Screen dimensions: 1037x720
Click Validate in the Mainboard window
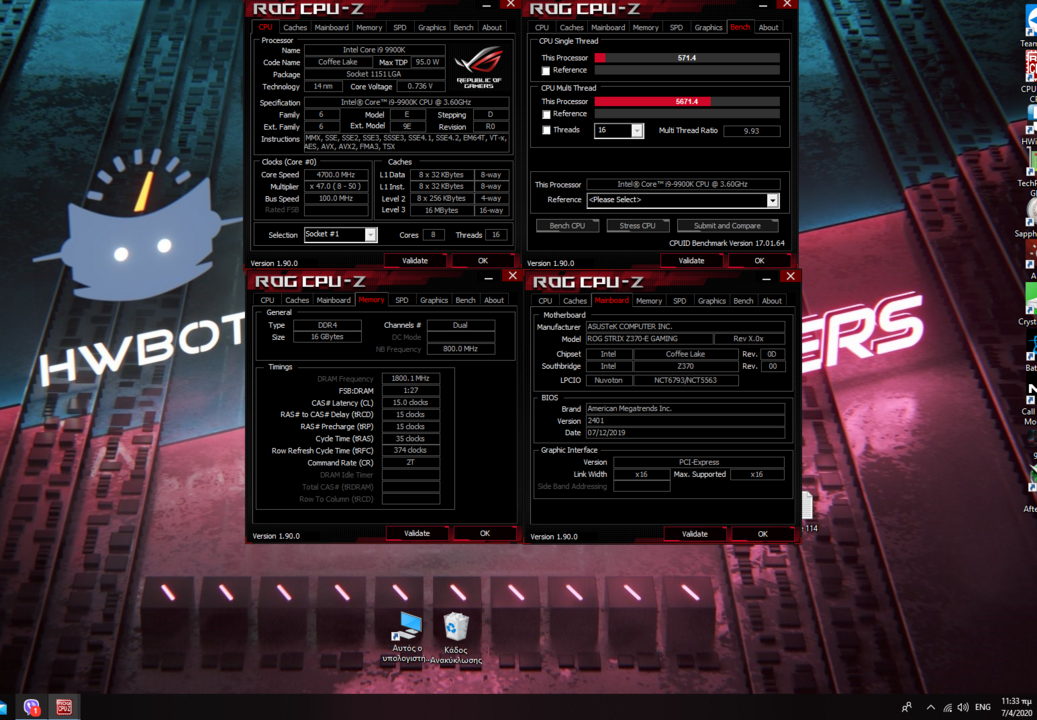pos(694,534)
